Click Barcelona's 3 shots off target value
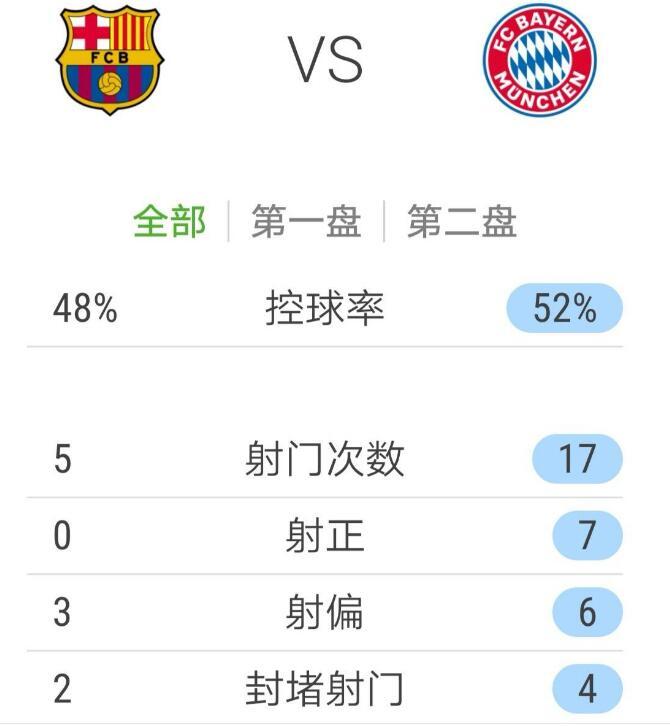This screenshot has width=670, height=726. coord(62,612)
